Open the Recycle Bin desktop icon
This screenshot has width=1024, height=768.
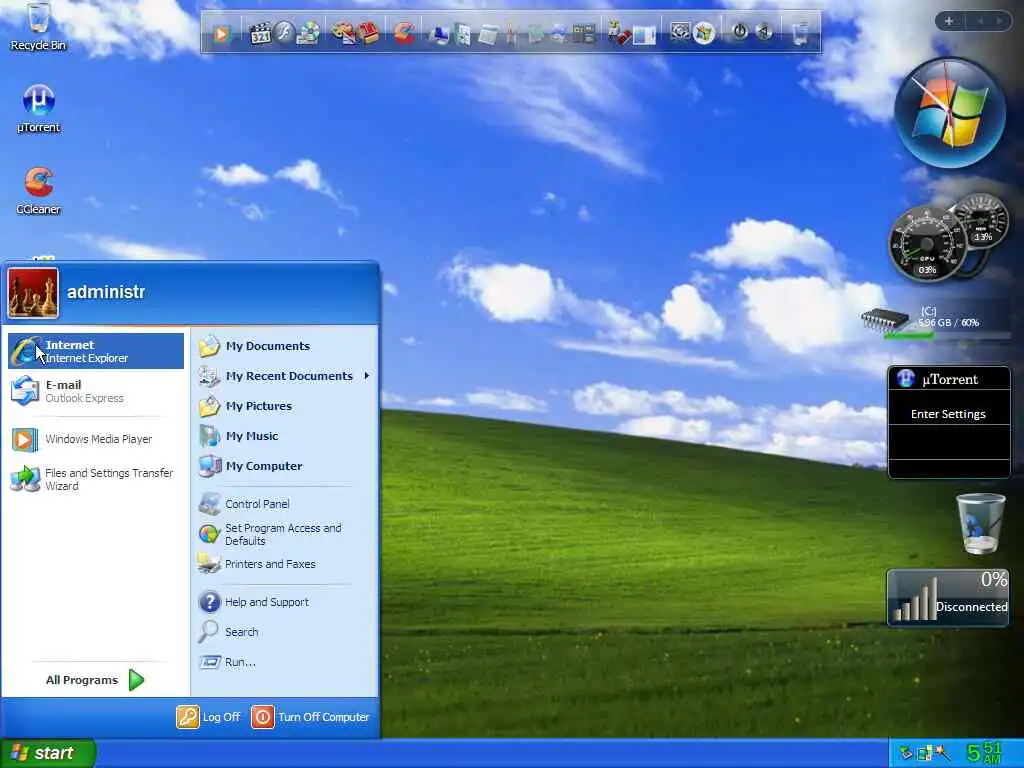(x=38, y=26)
